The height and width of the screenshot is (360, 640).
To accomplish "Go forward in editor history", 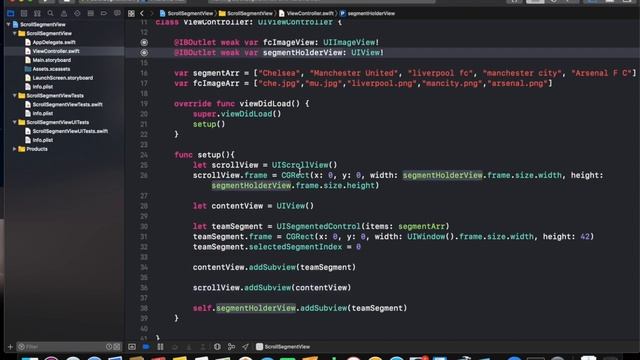I will [x=151, y=13].
